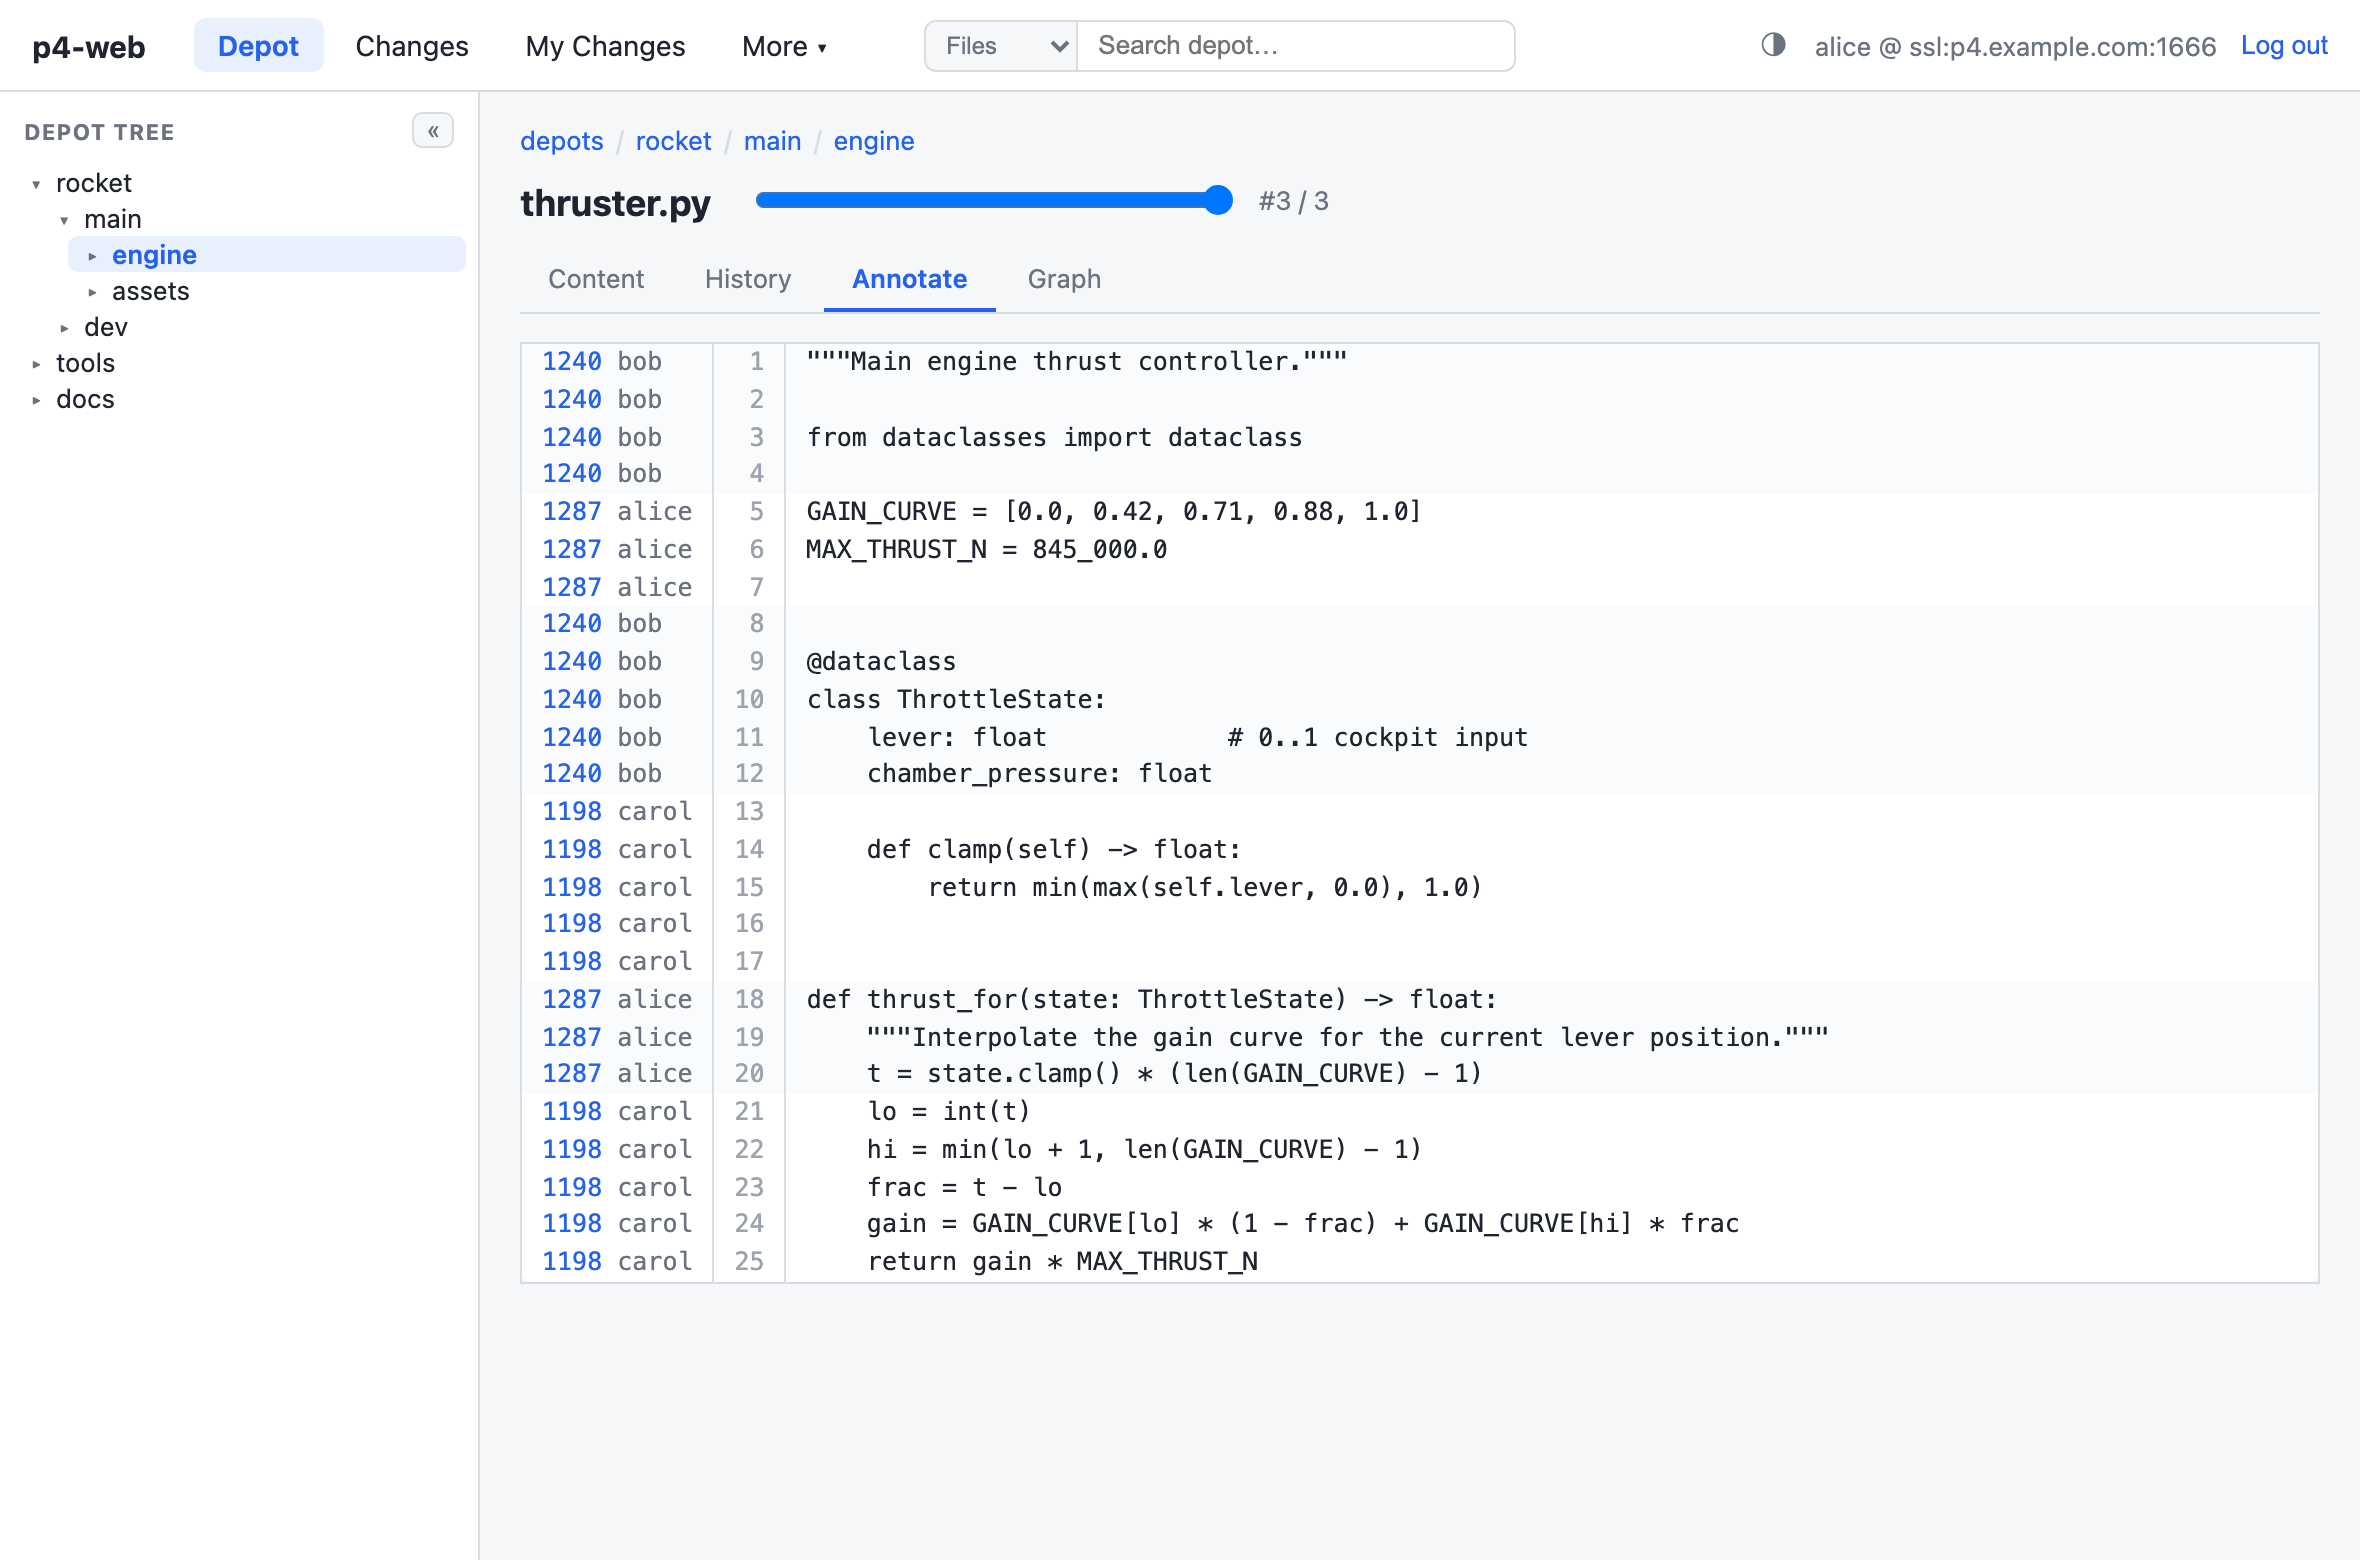Open My Changes
The height and width of the screenshot is (1560, 2360).
(605, 46)
